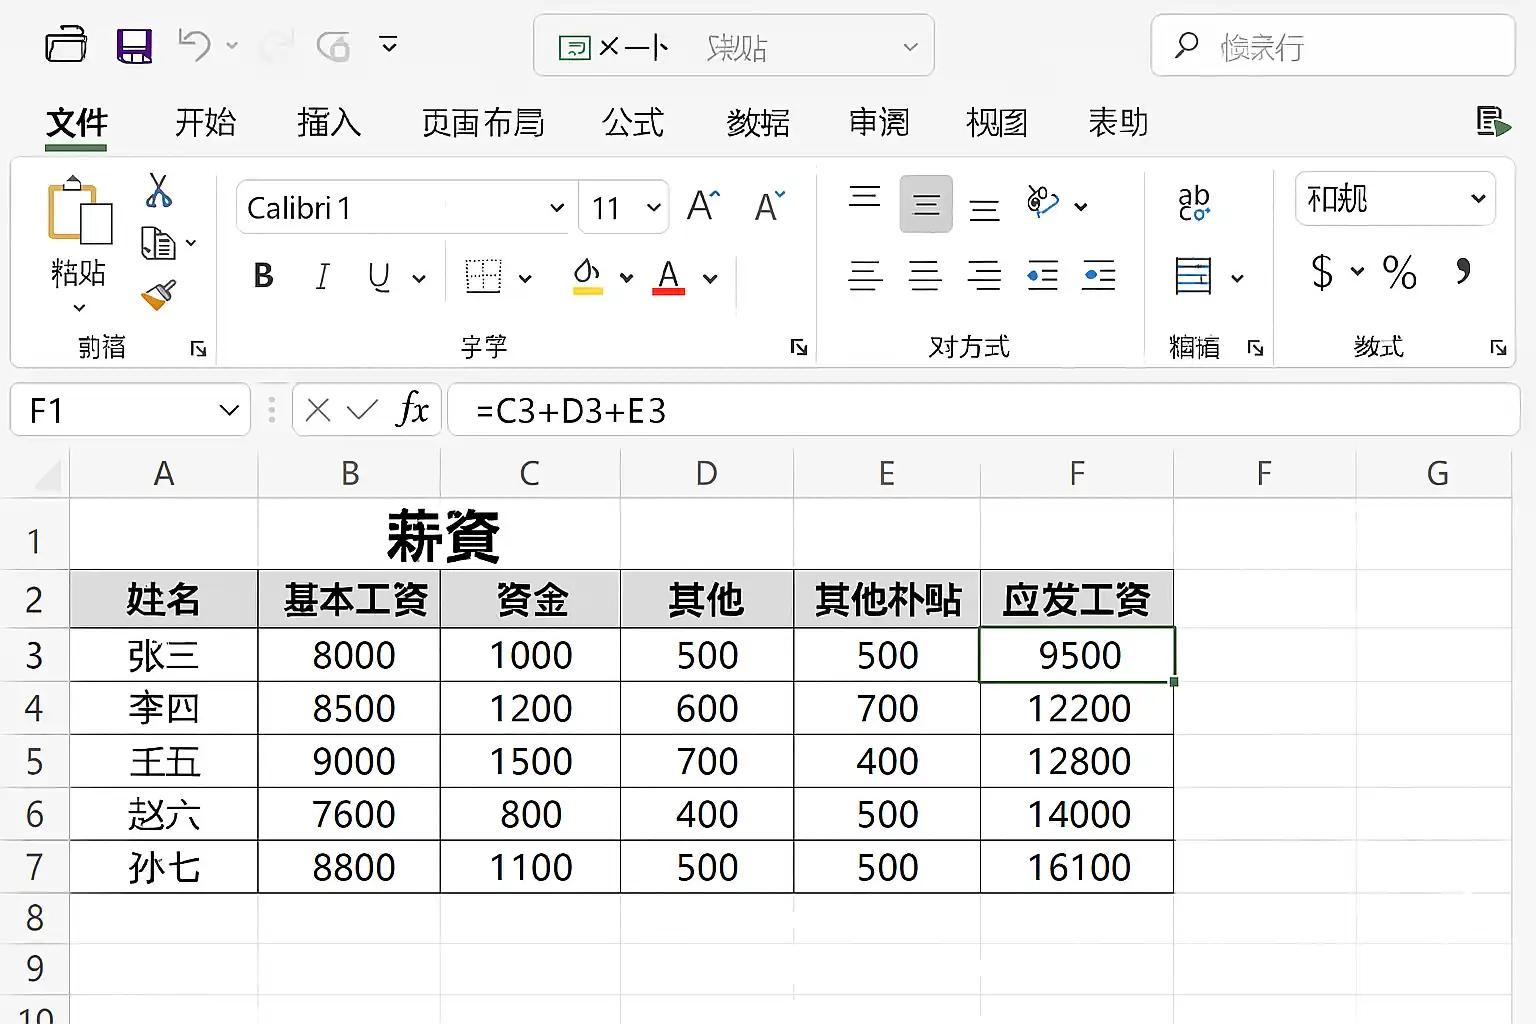Expand the Name Box dropdown arrow
This screenshot has height=1024, width=1536.
229,410
